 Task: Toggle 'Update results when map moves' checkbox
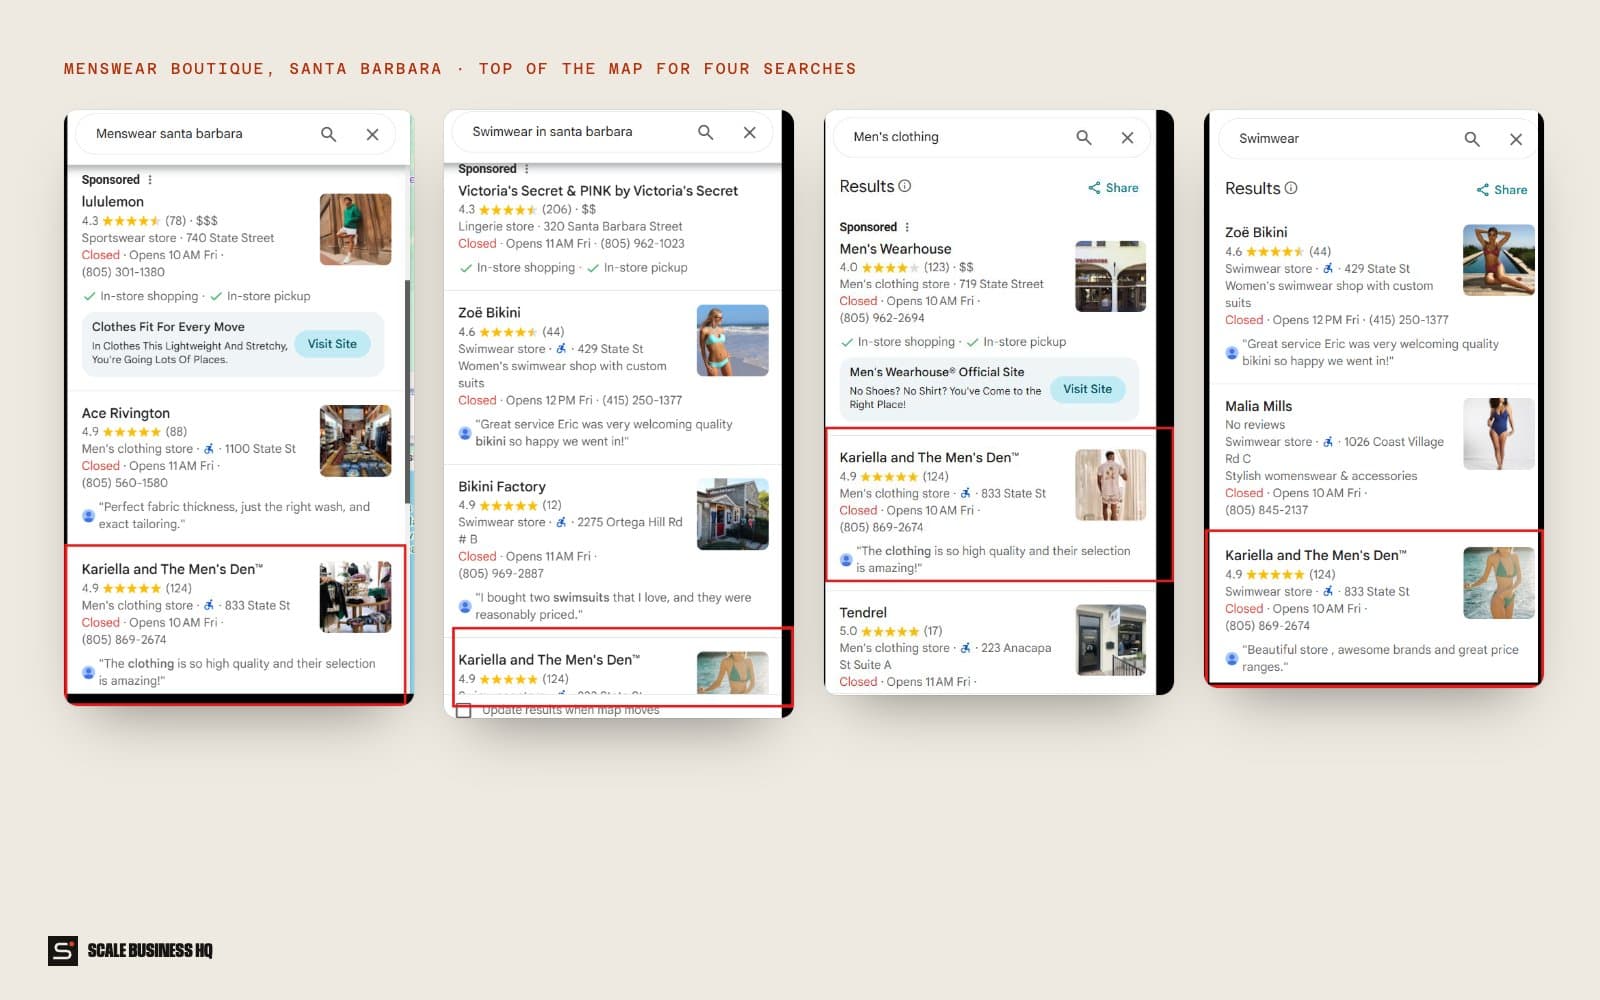pos(463,711)
